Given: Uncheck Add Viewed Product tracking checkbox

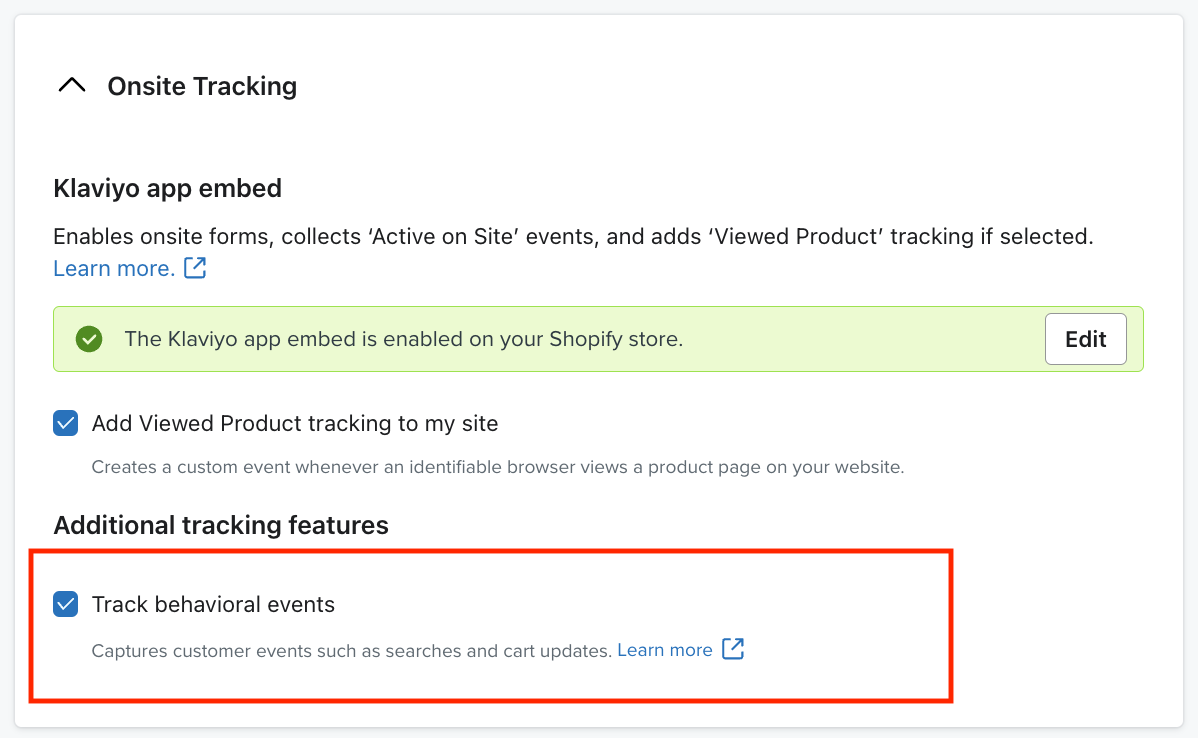Looking at the screenshot, I should pos(66,423).
